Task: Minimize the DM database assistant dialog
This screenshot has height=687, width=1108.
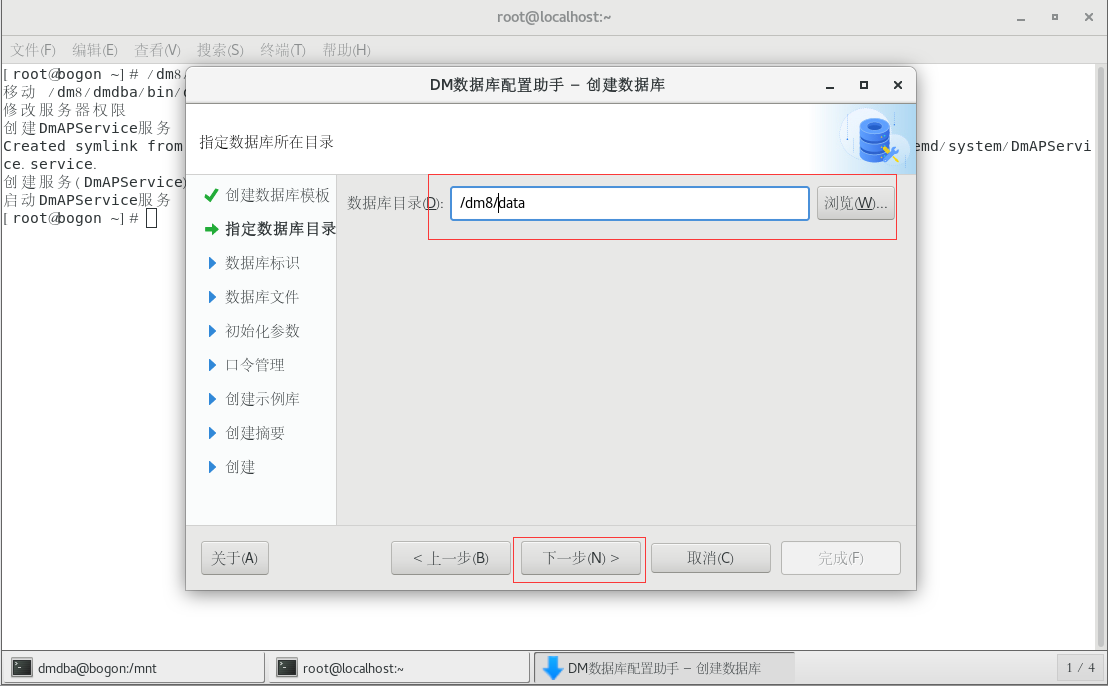Action: (x=830, y=86)
